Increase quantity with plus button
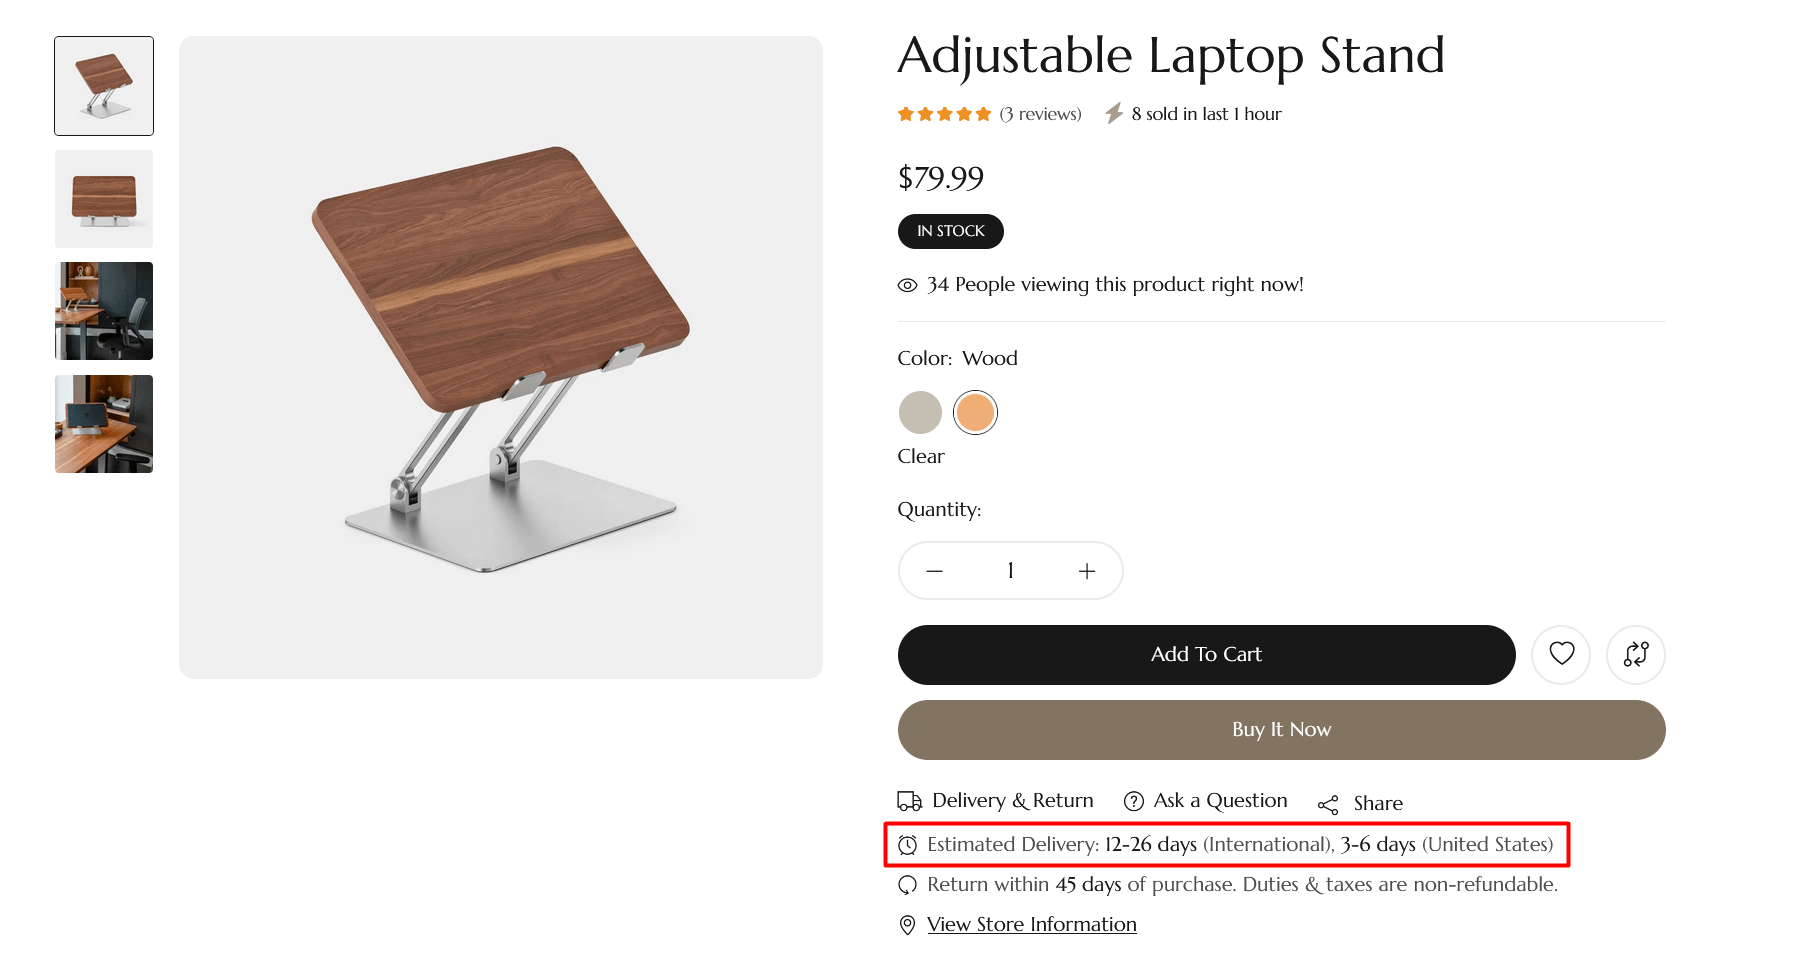The image size is (1807, 967). tap(1087, 571)
